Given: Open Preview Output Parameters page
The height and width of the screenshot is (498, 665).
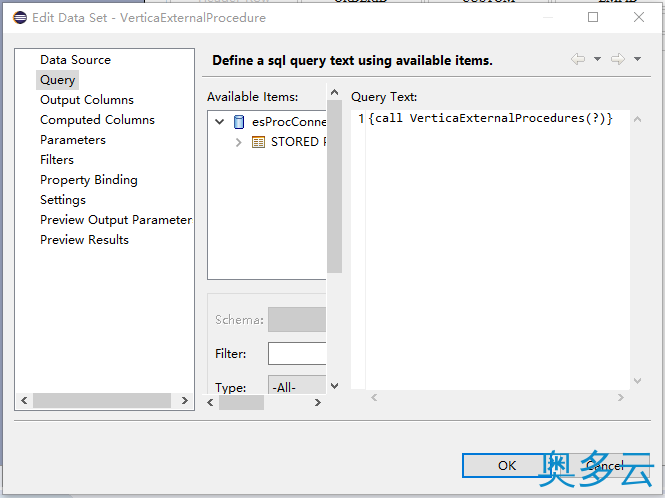Looking at the screenshot, I should point(116,220).
